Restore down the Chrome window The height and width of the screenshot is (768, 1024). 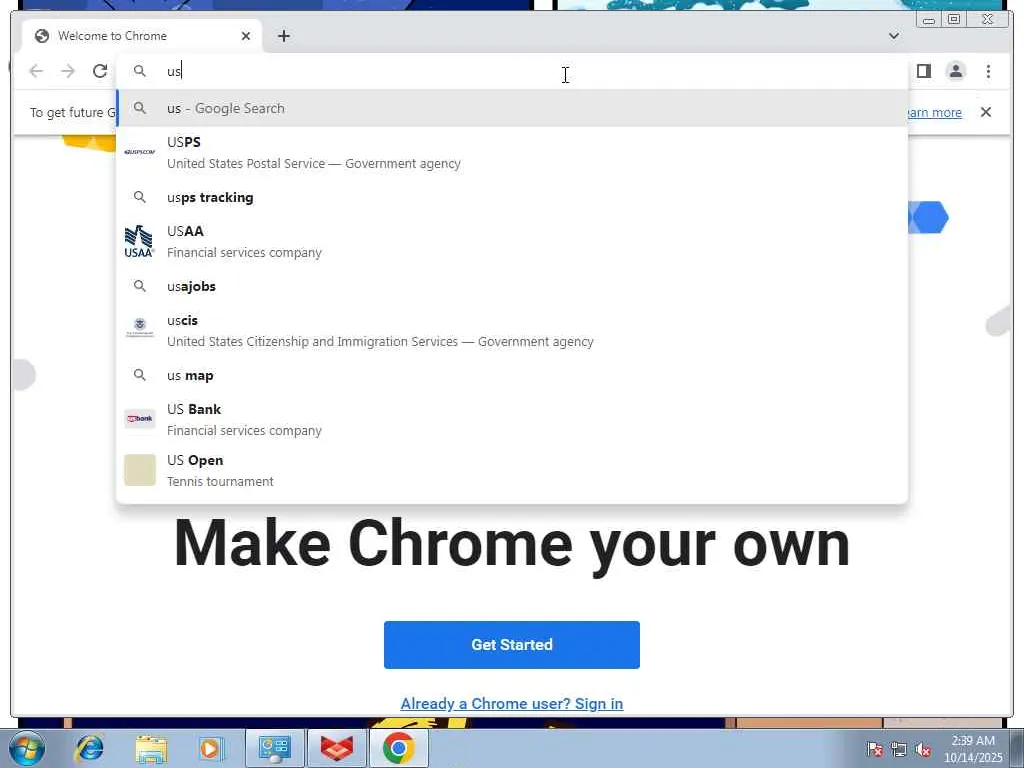[954, 20]
